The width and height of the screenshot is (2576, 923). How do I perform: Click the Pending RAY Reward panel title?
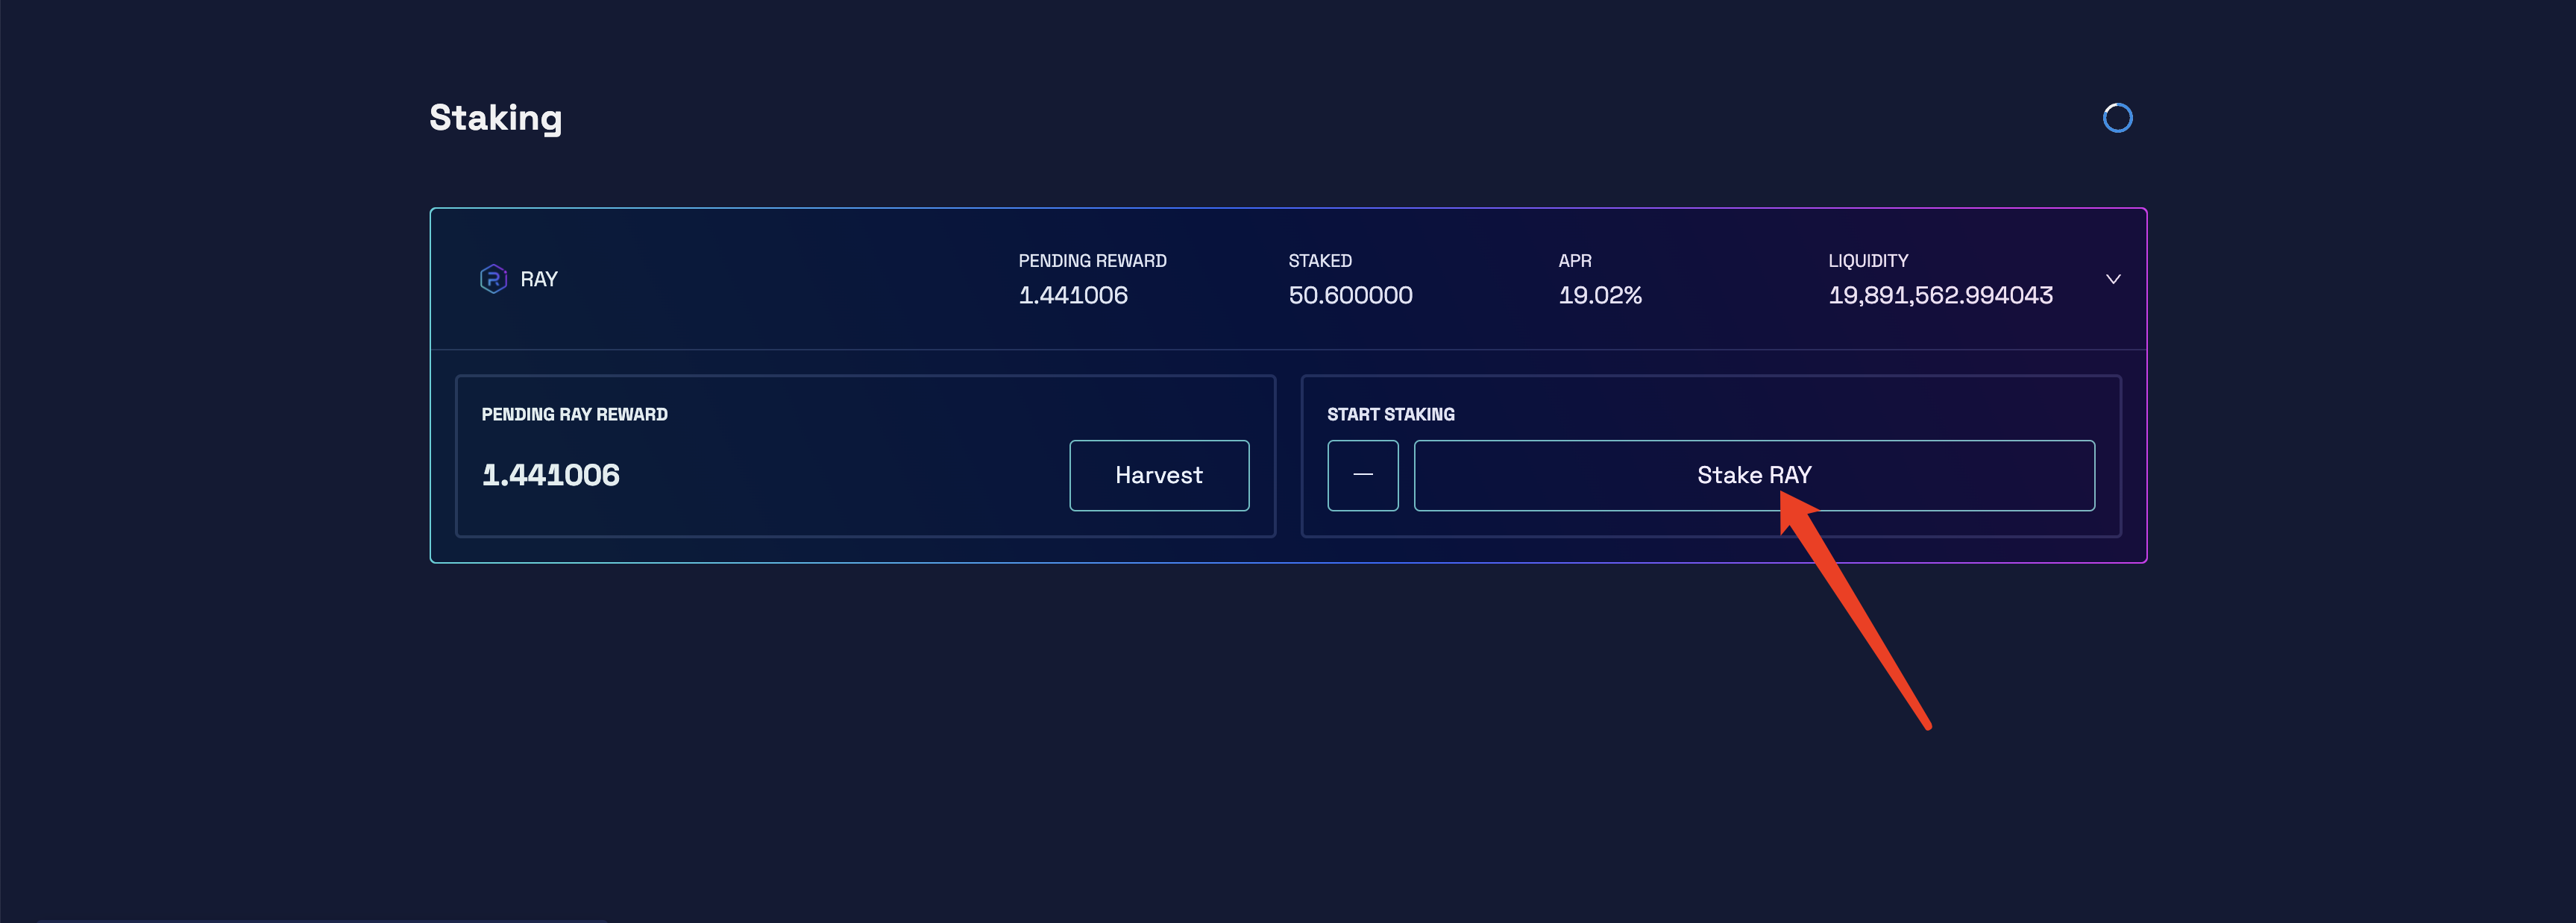(x=574, y=414)
